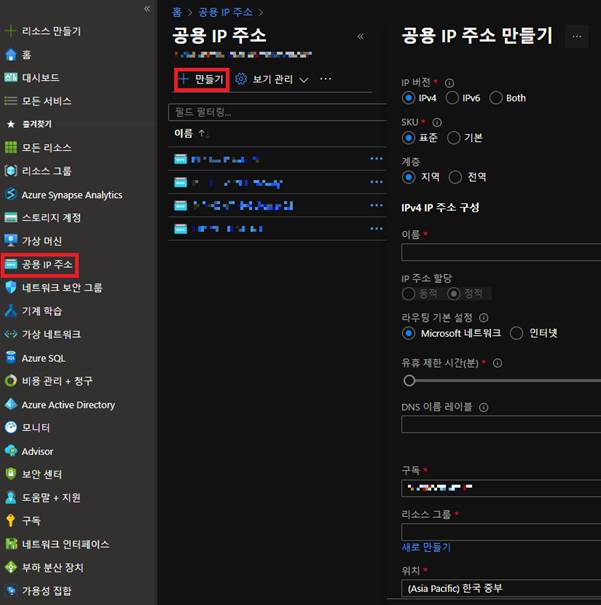This screenshot has height=605, width=601.
Task: Click the DNS 이름 레이블 input field
Action: (x=501, y=424)
